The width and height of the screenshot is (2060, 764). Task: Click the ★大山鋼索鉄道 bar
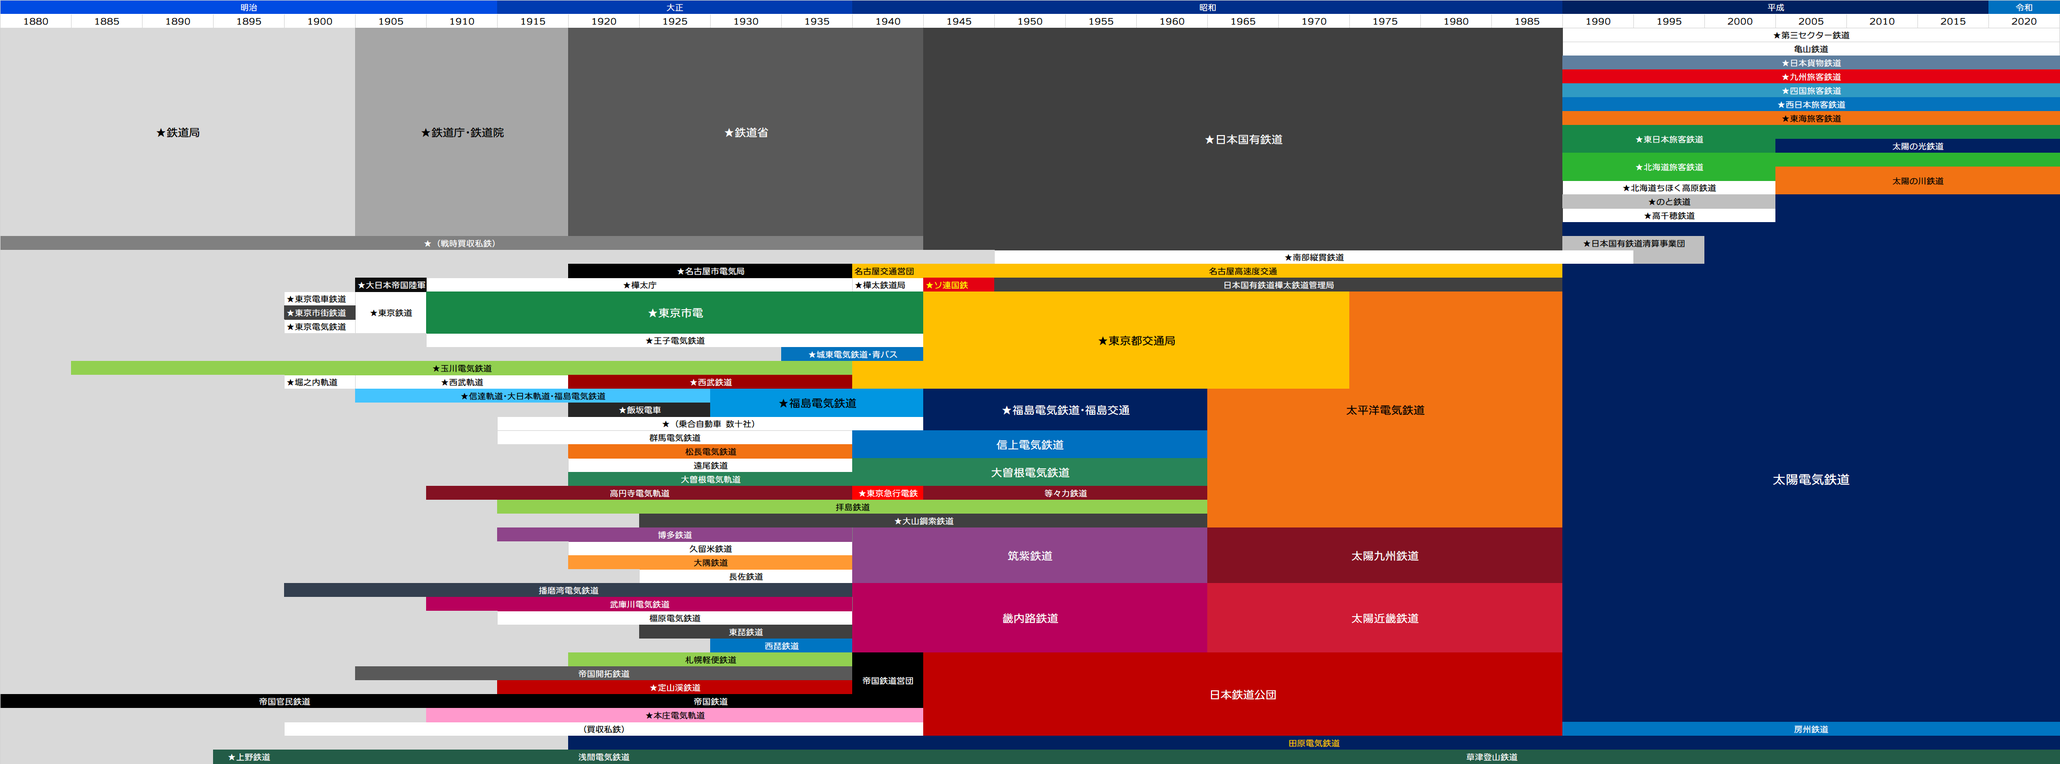click(x=923, y=521)
